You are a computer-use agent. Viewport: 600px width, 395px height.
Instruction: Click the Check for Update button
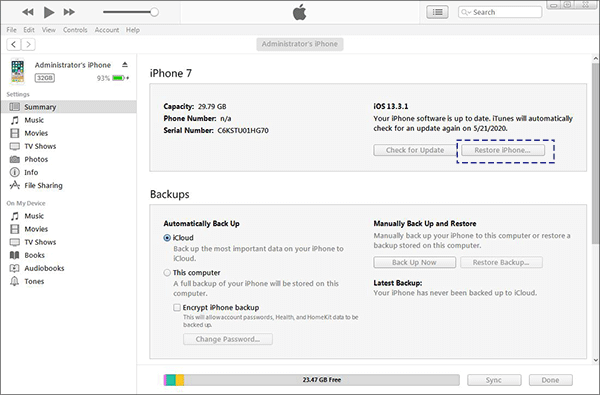(415, 150)
